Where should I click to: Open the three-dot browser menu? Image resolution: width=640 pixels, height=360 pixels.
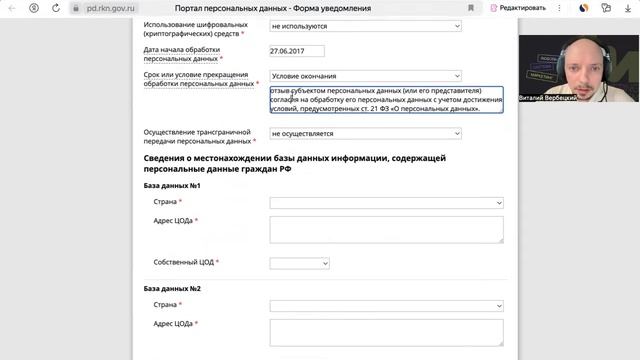(559, 8)
